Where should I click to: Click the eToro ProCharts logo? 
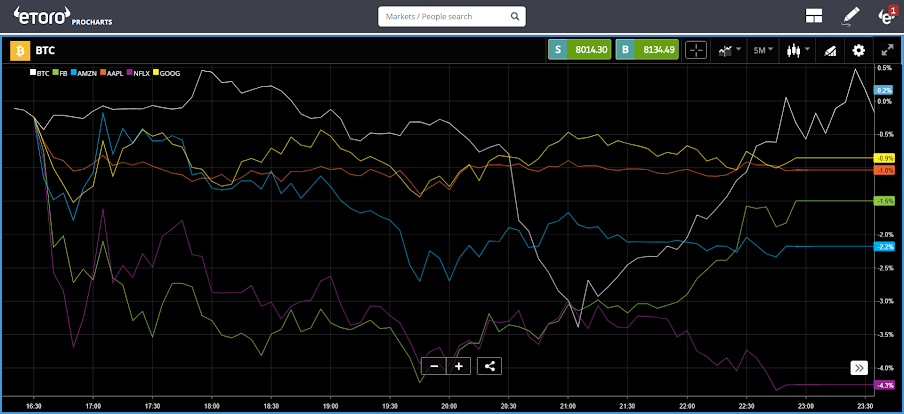pyautogui.click(x=62, y=17)
